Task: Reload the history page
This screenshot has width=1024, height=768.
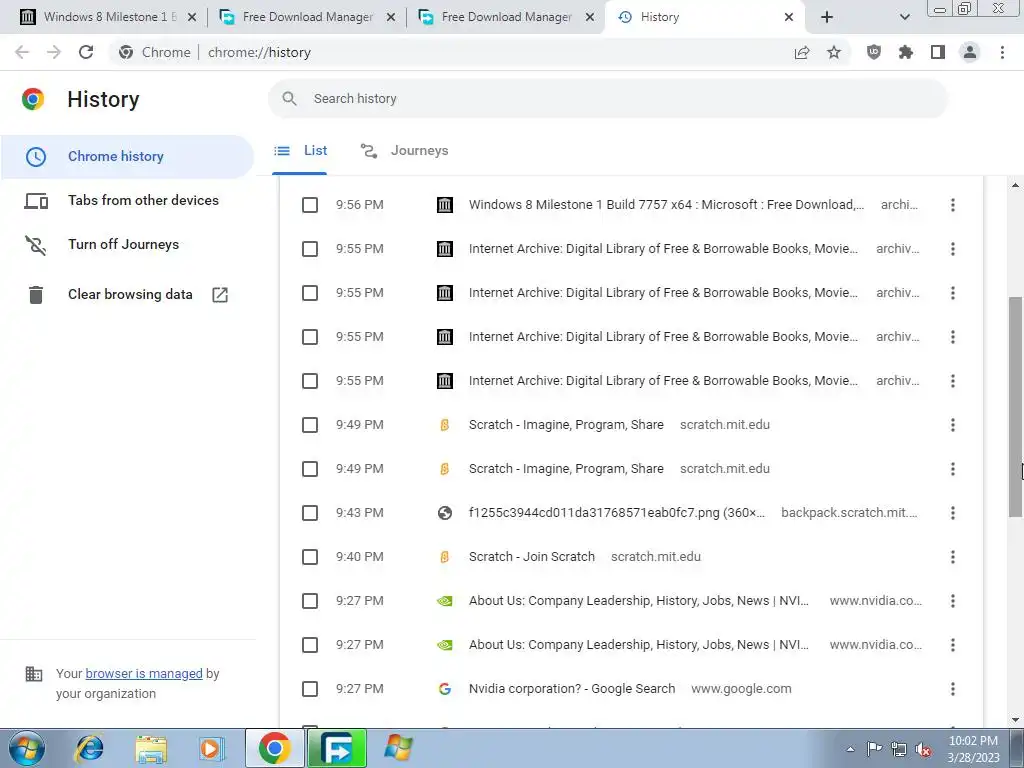Action: pyautogui.click(x=86, y=52)
